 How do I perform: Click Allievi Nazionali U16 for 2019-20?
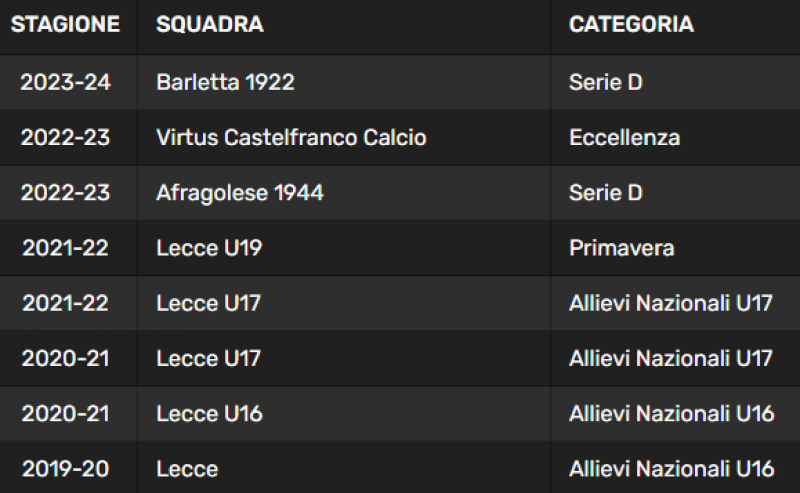pos(671,469)
